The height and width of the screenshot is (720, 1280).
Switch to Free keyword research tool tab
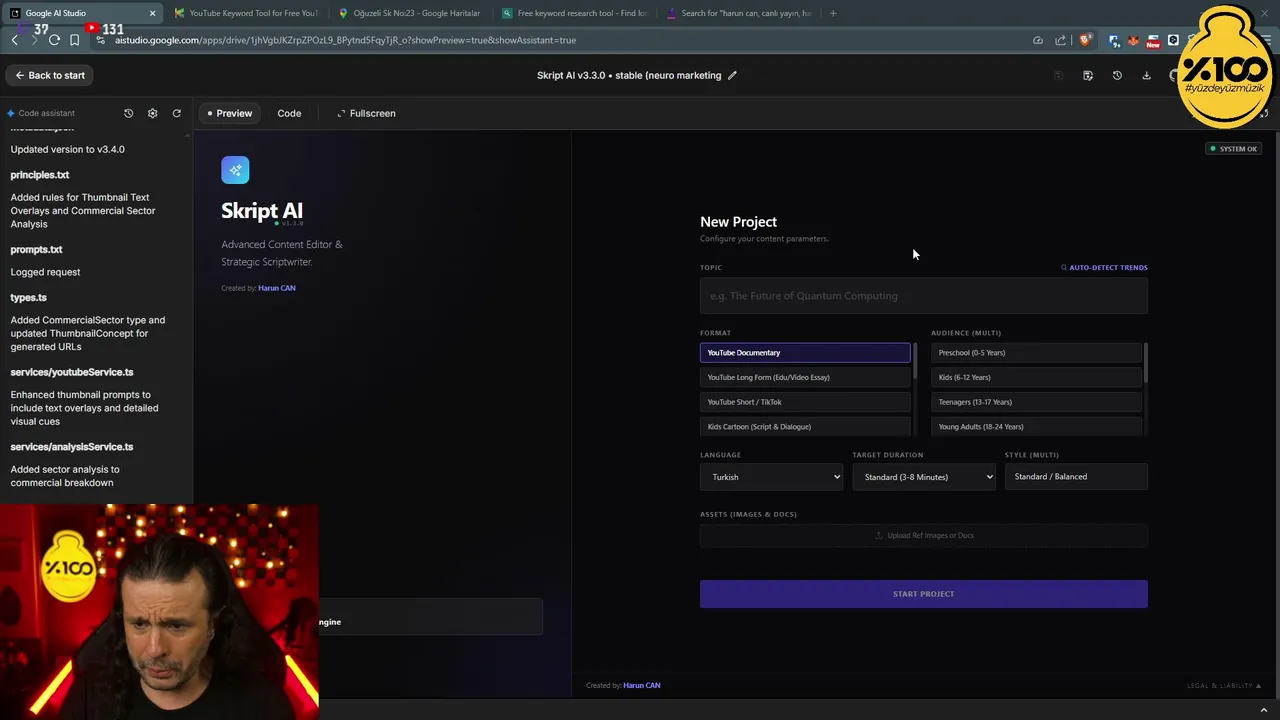coord(573,13)
